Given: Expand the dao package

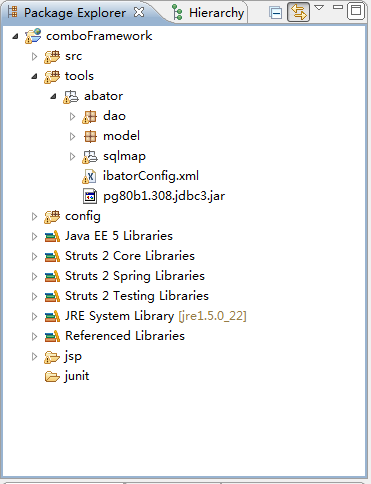Looking at the screenshot, I should [x=72, y=116].
